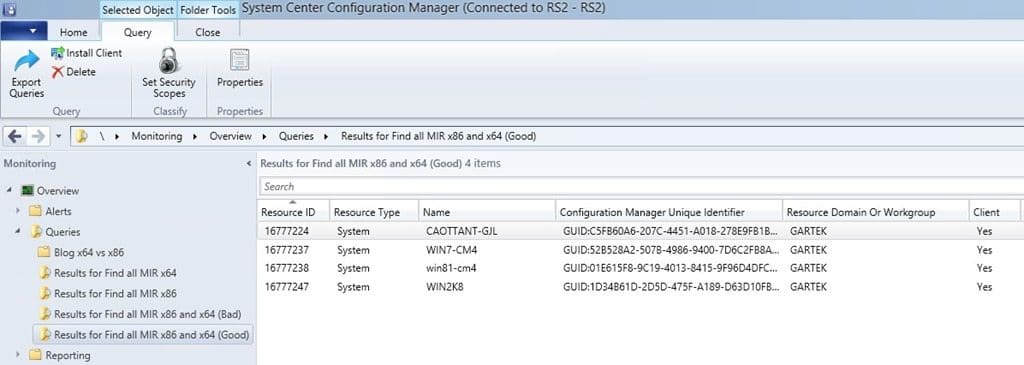Viewport: 1024px width, 365px height.
Task: Click the Install Client icon
Action: (x=57, y=53)
